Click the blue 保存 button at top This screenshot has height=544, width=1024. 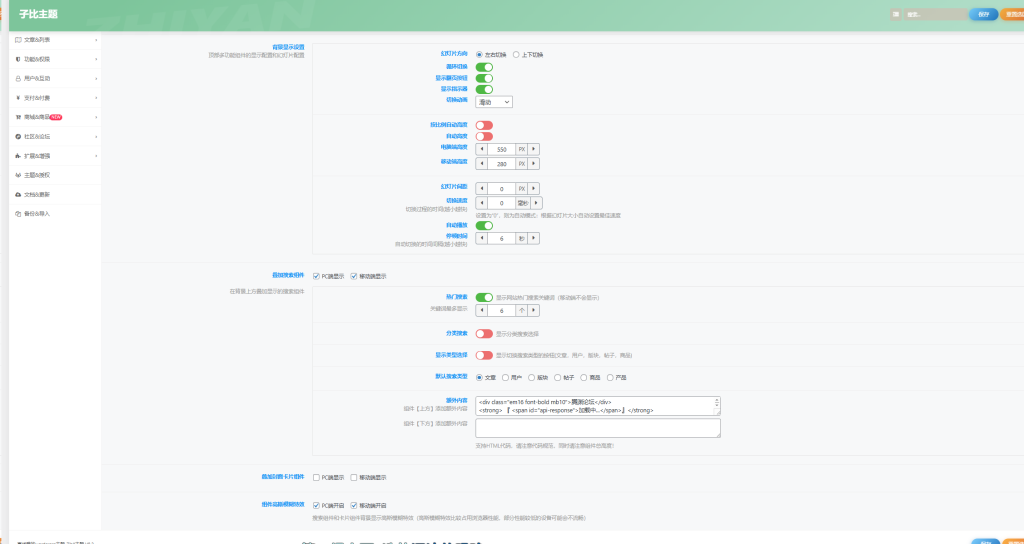983,14
